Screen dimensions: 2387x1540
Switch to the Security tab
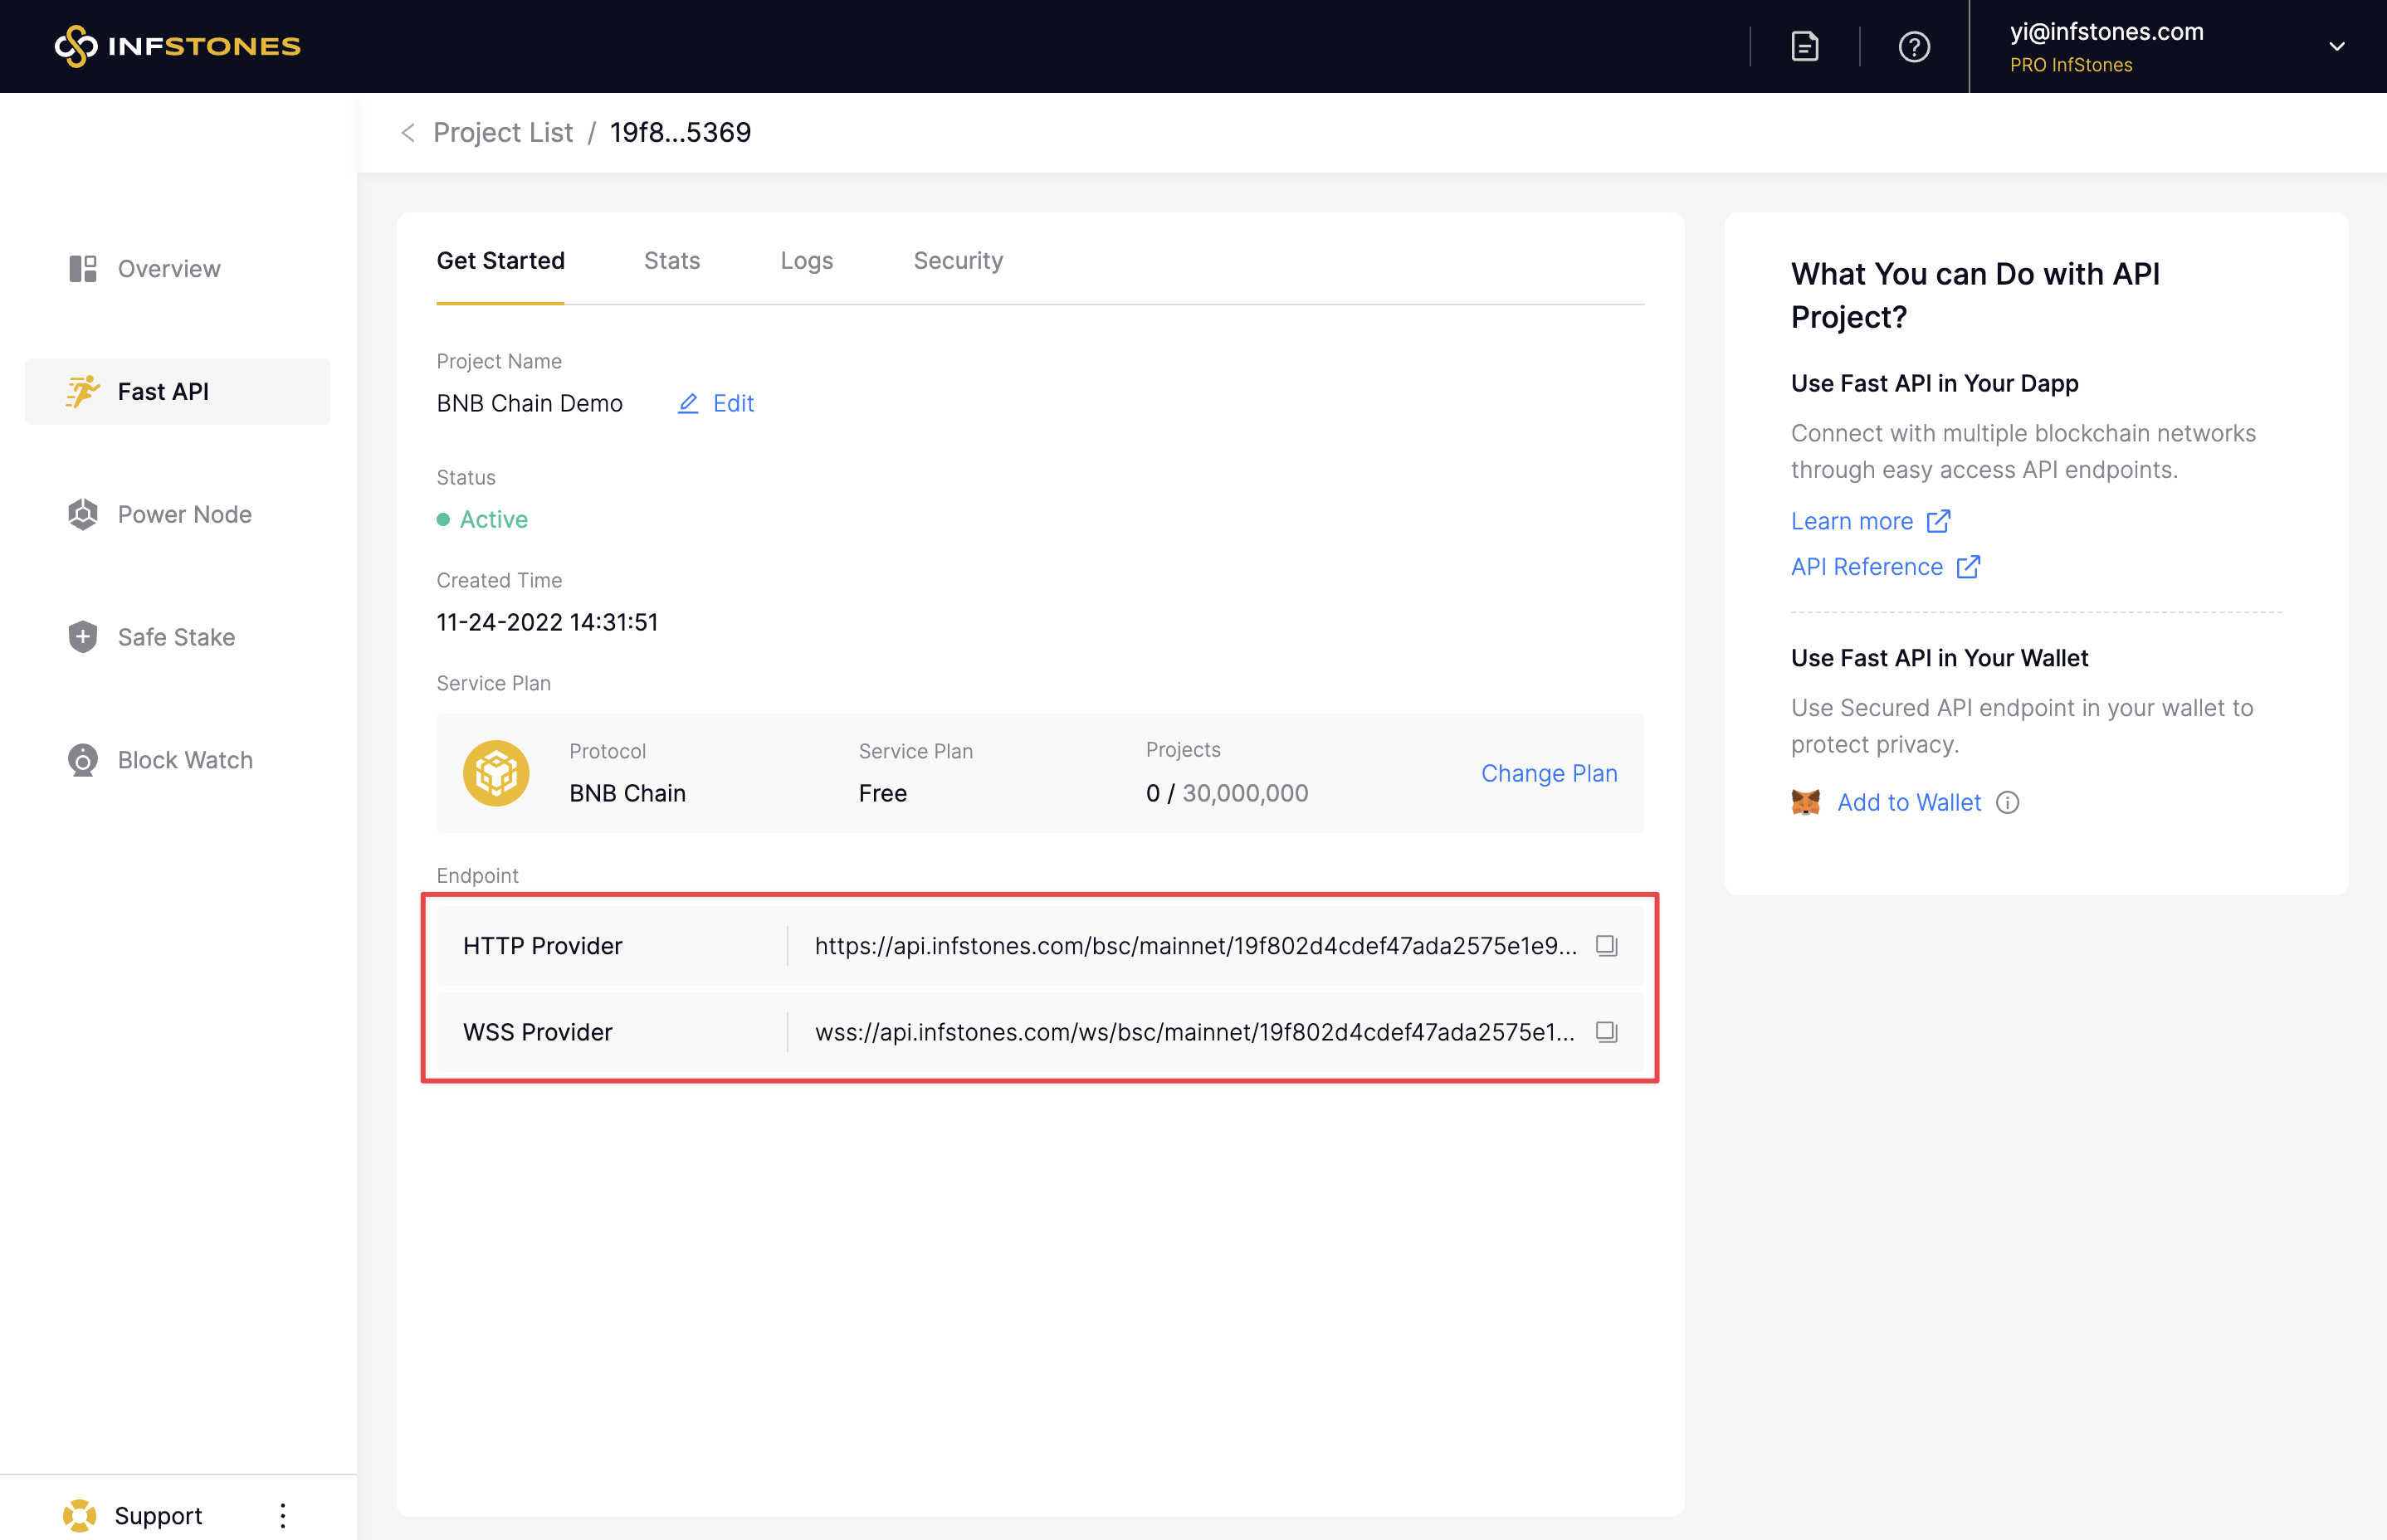pyautogui.click(x=957, y=260)
